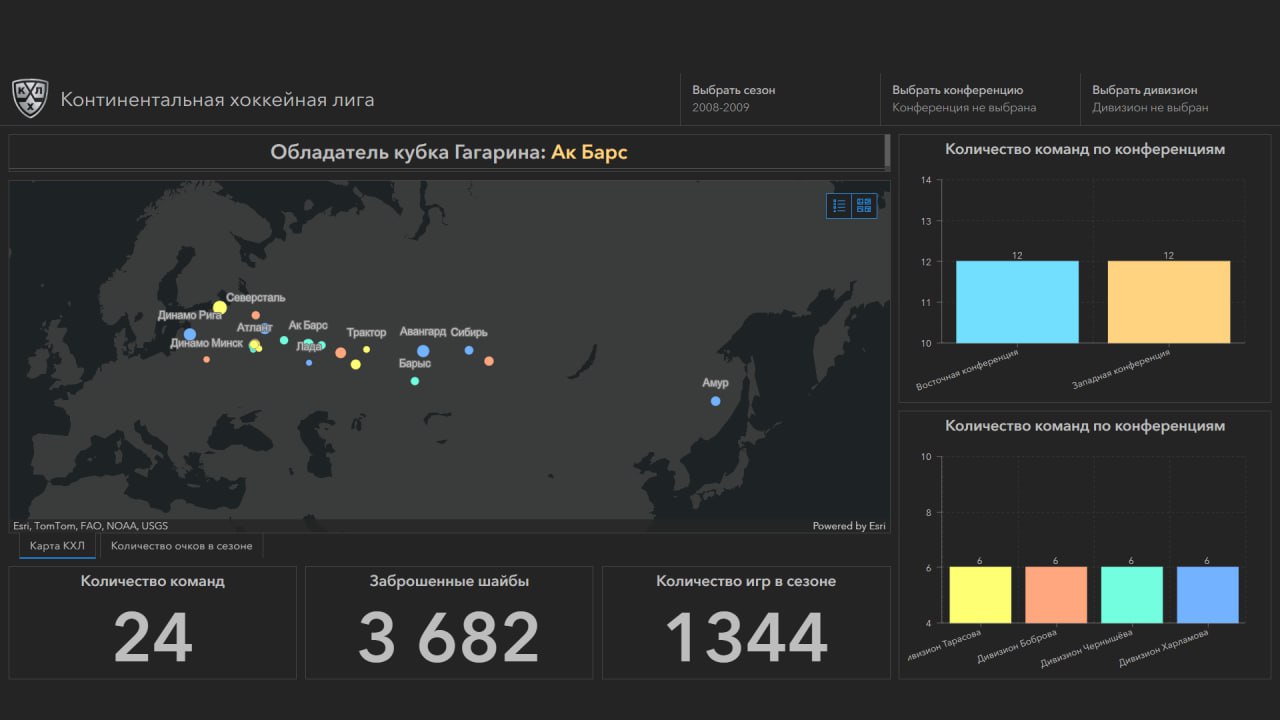The height and width of the screenshot is (720, 1280).
Task: Click the small orange marker under Динамо Минск
Action: click(x=207, y=359)
